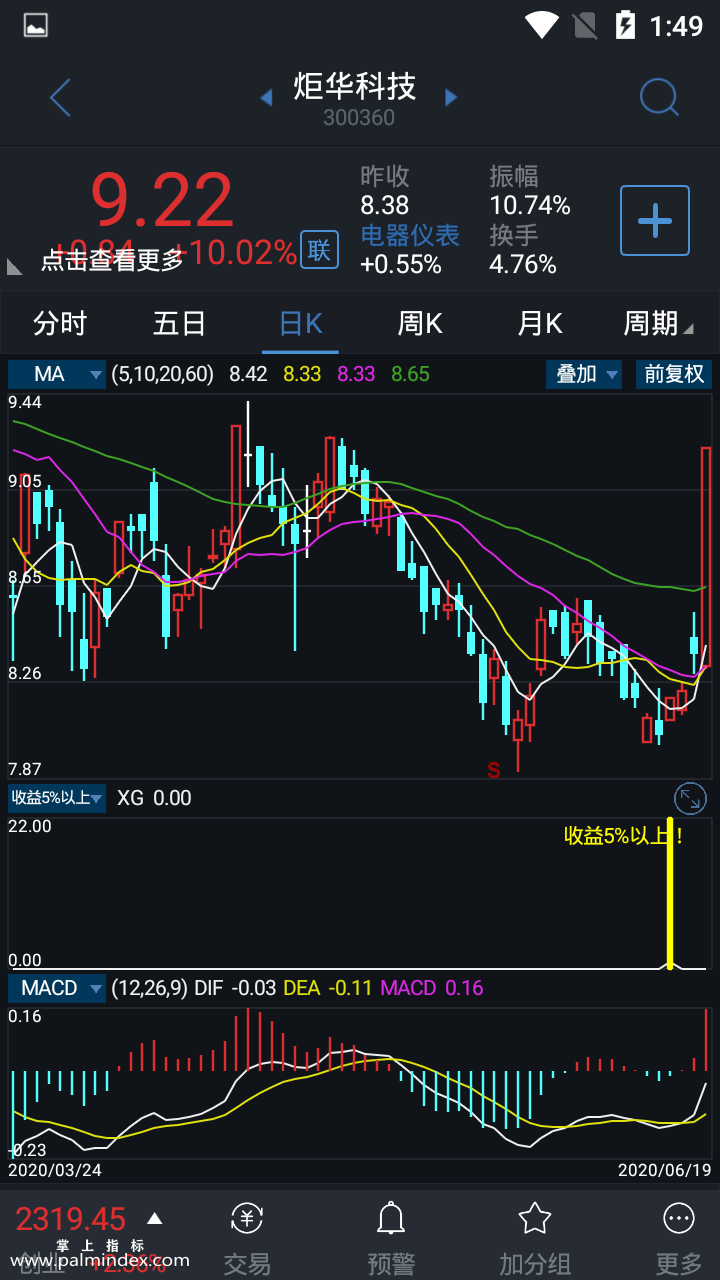Open the MA indicator dropdown
This screenshot has height=1280, width=720.
pyautogui.click(x=57, y=374)
